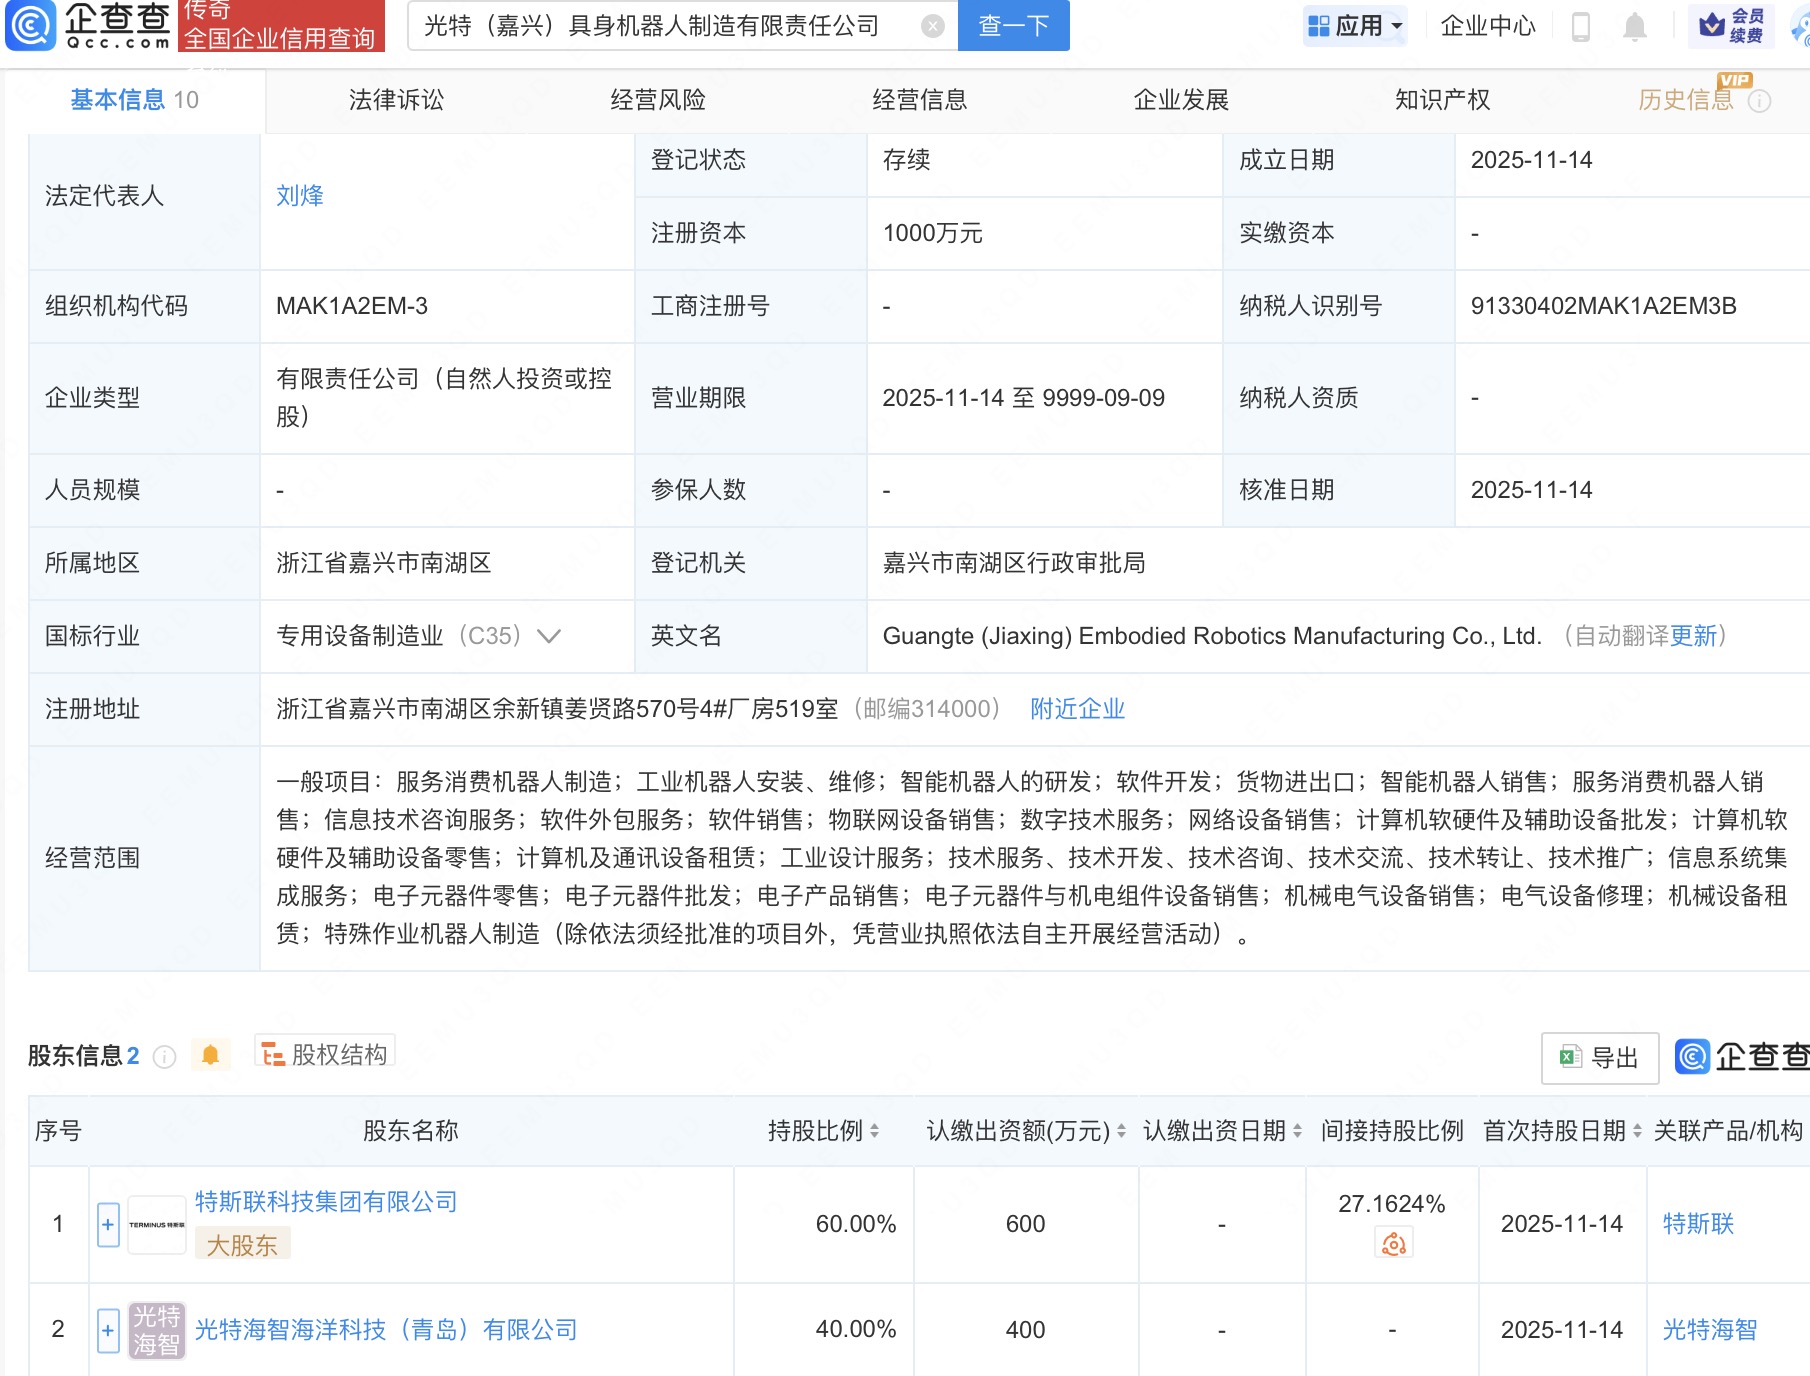The width and height of the screenshot is (1810, 1376).
Task: Sort by 首次持股日期 column
Action: (x=1637, y=1131)
